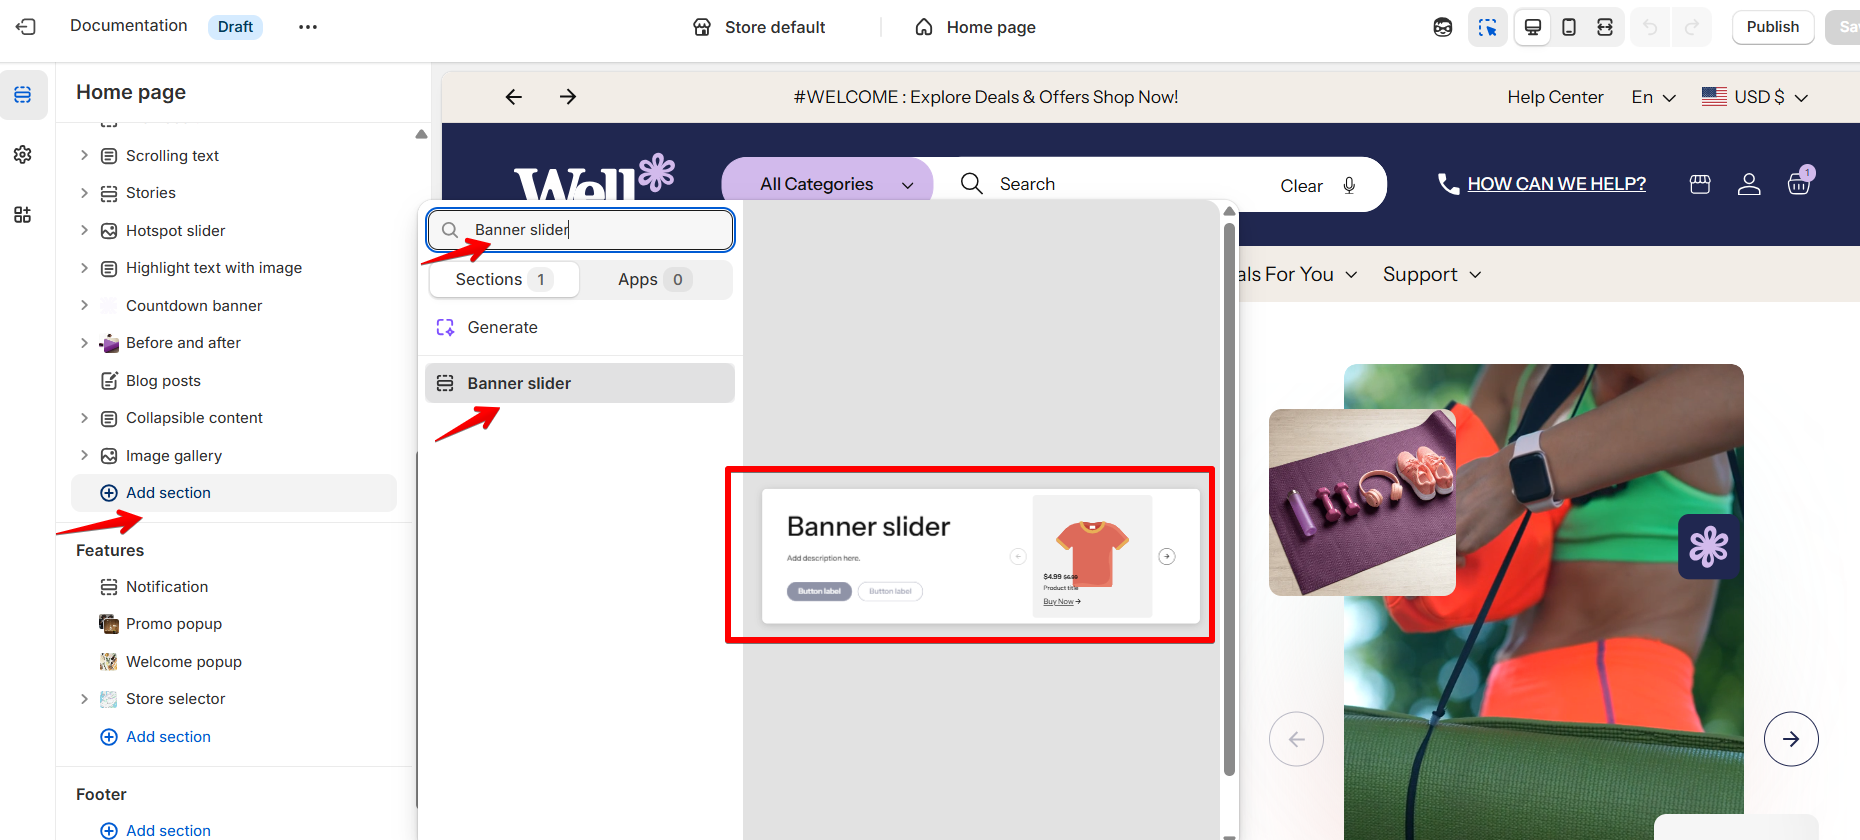Viewport: 1860px width, 840px height.
Task: Open the USD $ currency dropdown
Action: click(1756, 97)
